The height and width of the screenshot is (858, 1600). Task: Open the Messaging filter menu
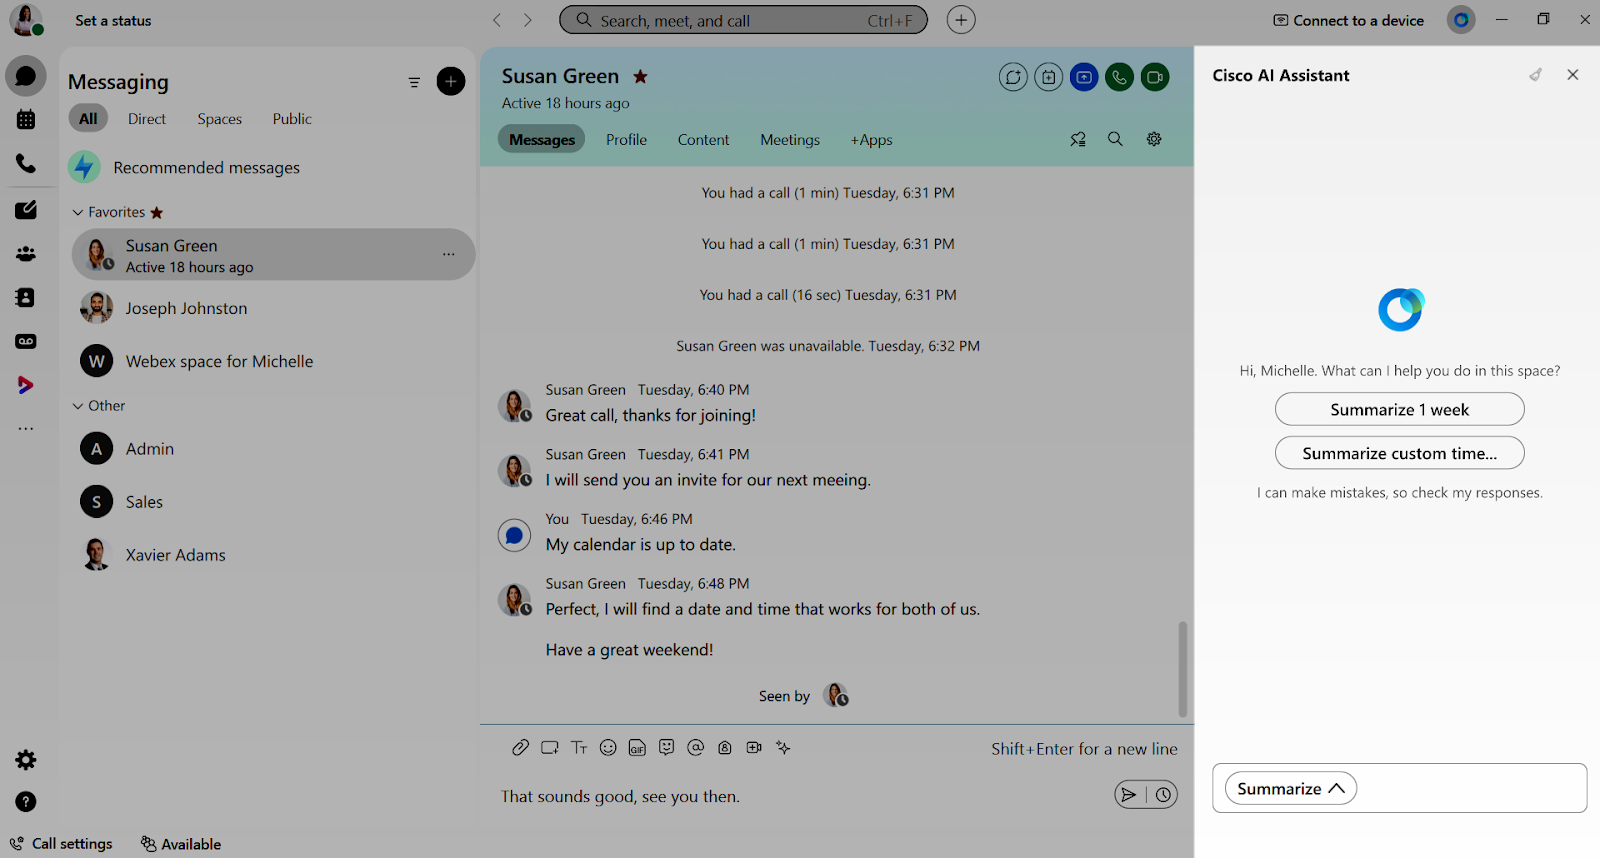[x=414, y=82]
